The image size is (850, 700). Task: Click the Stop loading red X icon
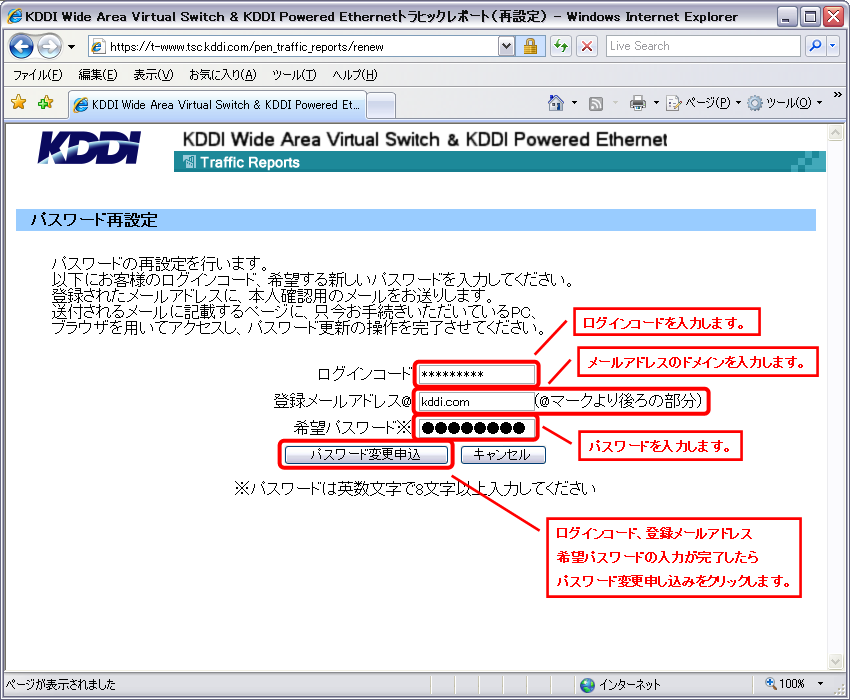click(587, 47)
